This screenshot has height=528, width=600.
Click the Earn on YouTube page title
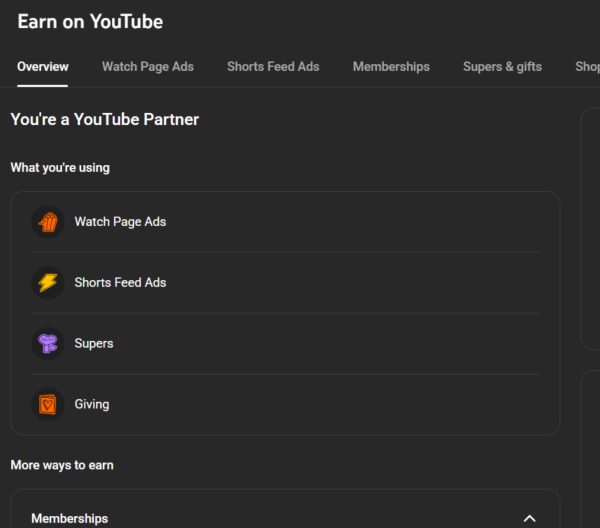pyautogui.click(x=90, y=21)
